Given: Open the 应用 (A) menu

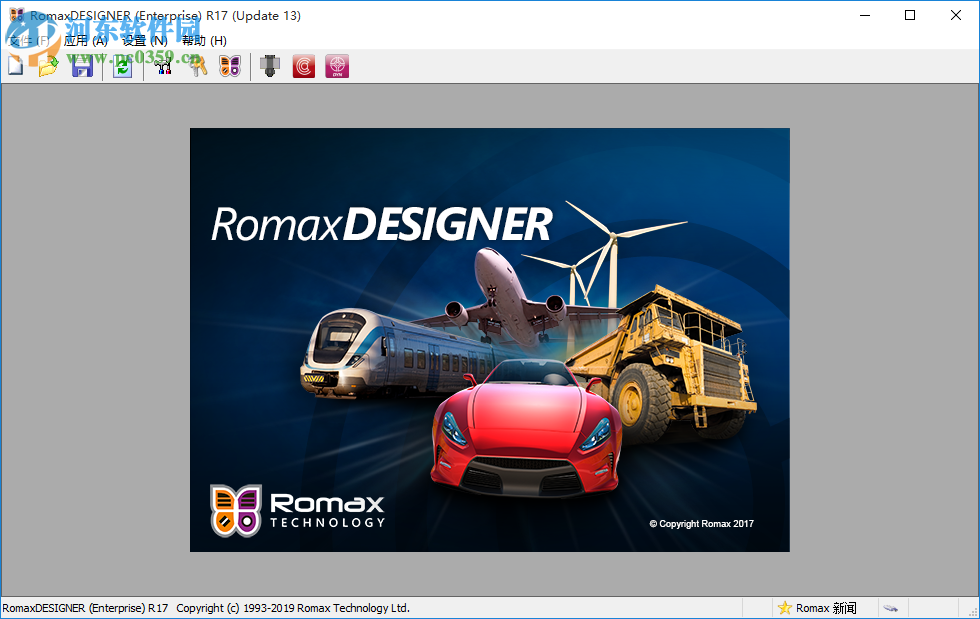Looking at the screenshot, I should pos(85,40).
